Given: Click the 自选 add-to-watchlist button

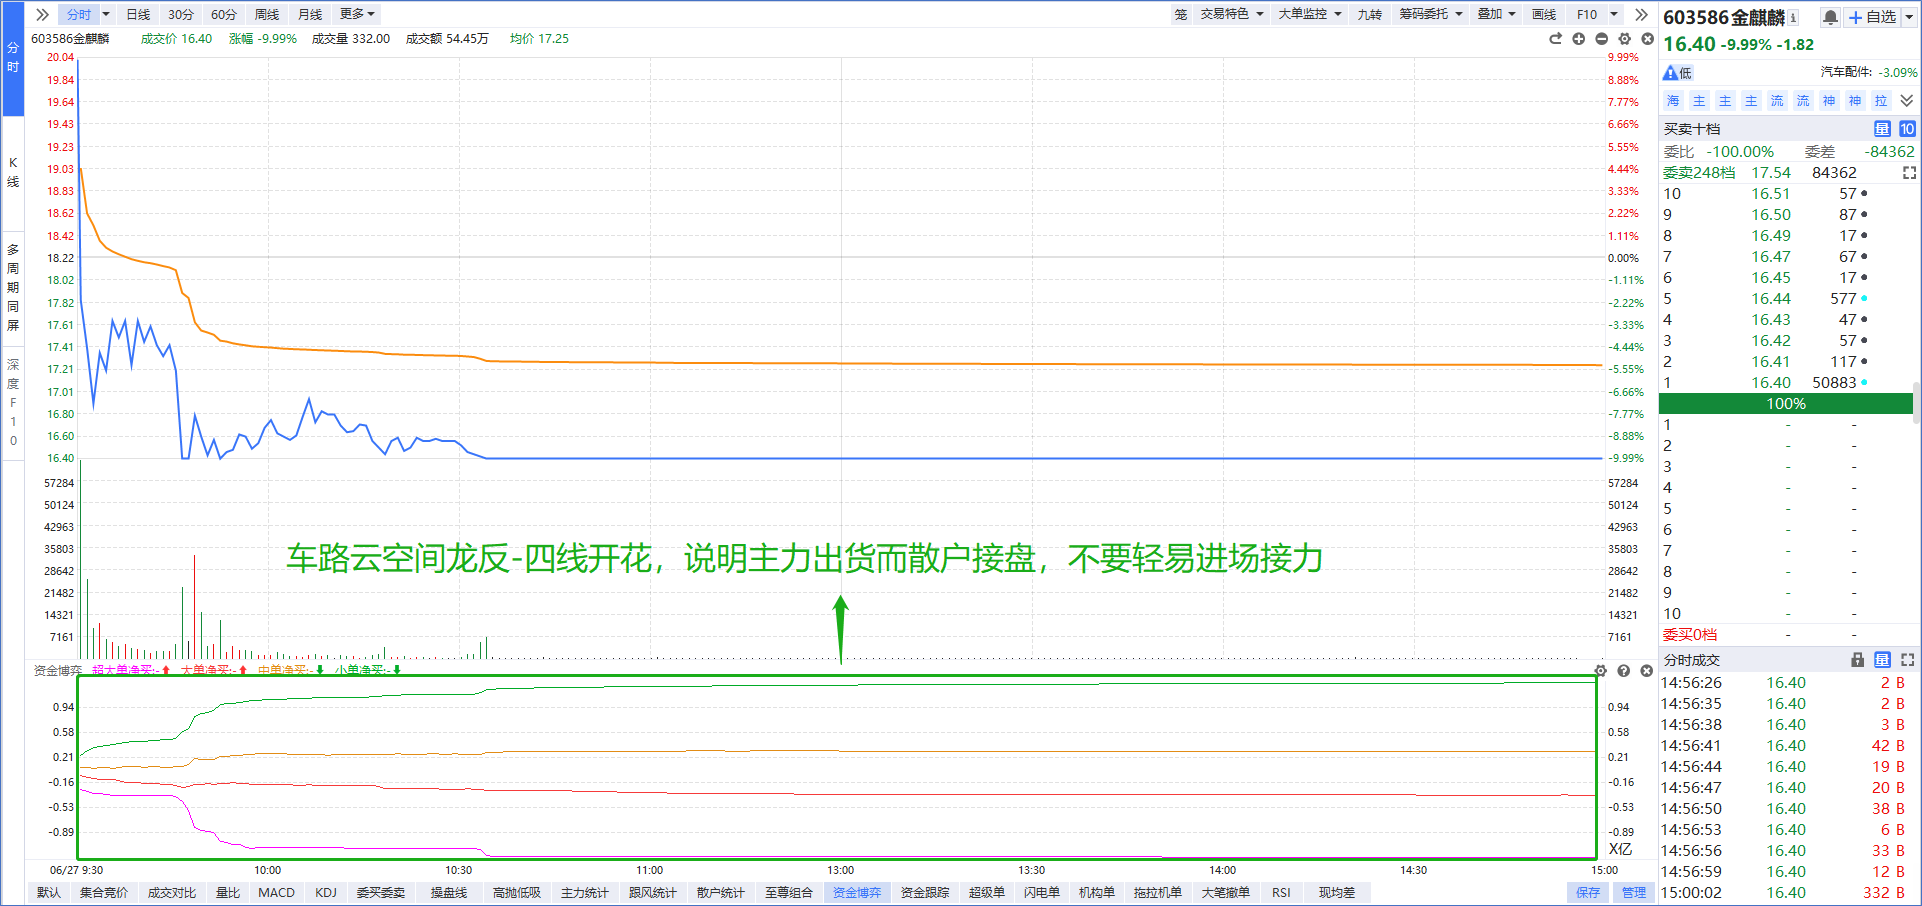Looking at the screenshot, I should click(1872, 17).
